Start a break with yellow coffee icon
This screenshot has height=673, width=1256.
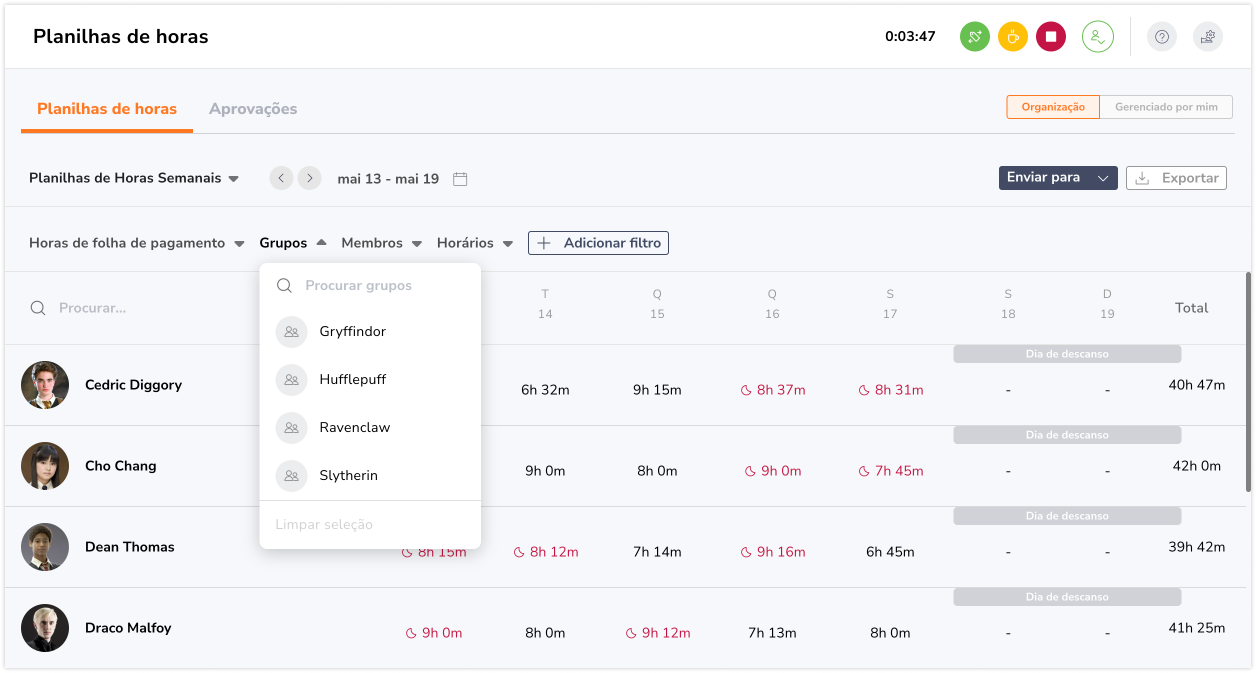tap(1012, 37)
